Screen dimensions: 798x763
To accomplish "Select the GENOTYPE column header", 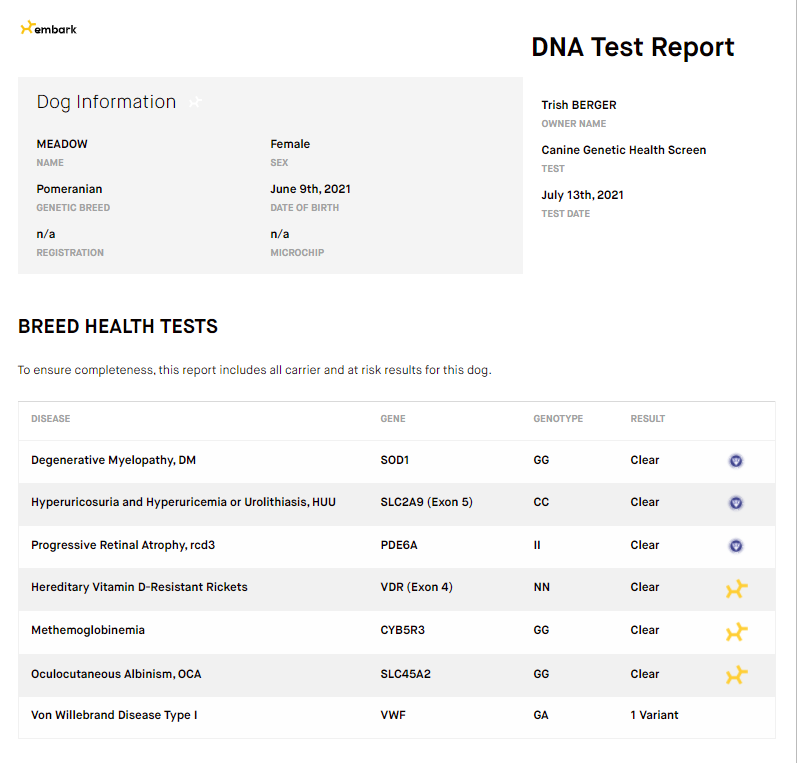I will click(558, 419).
